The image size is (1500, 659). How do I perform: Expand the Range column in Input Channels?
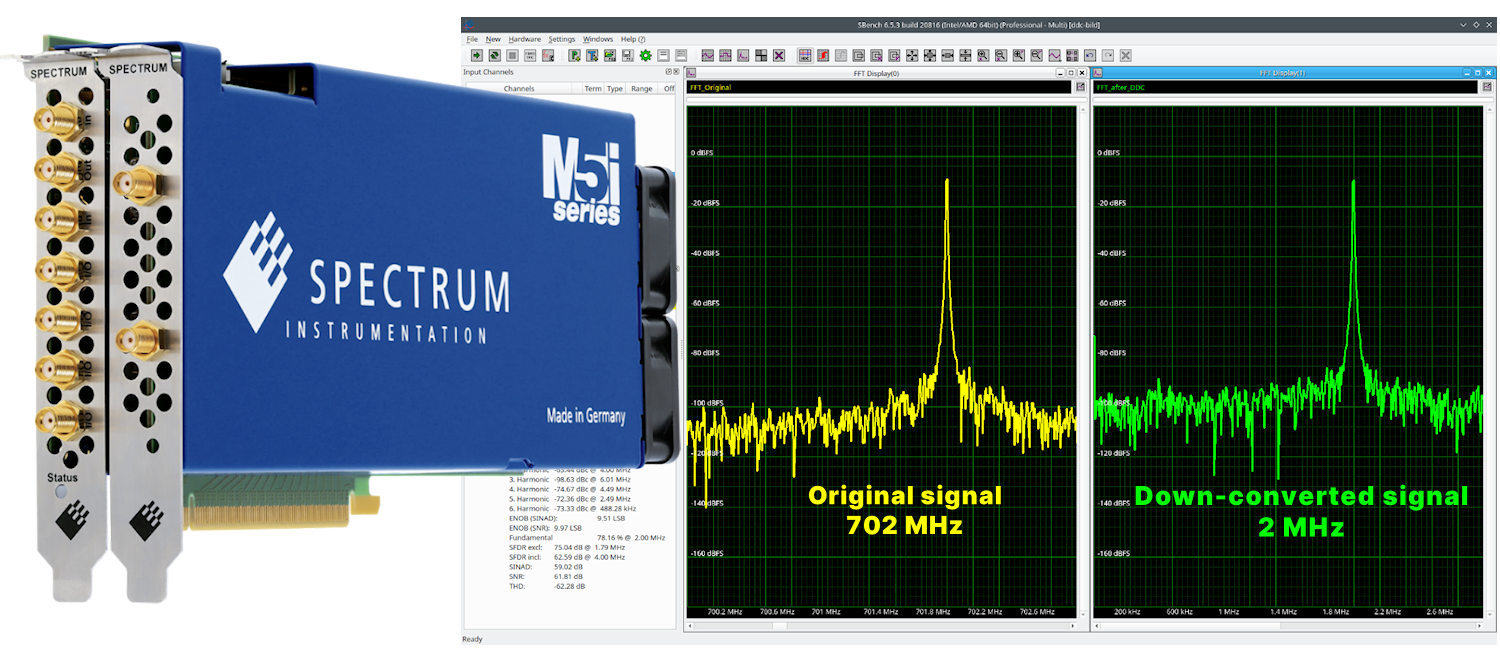(641, 88)
